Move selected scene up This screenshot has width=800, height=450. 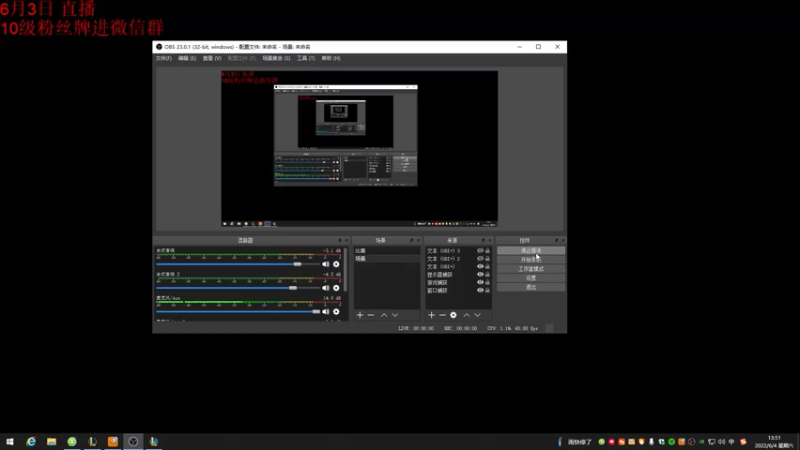point(384,315)
